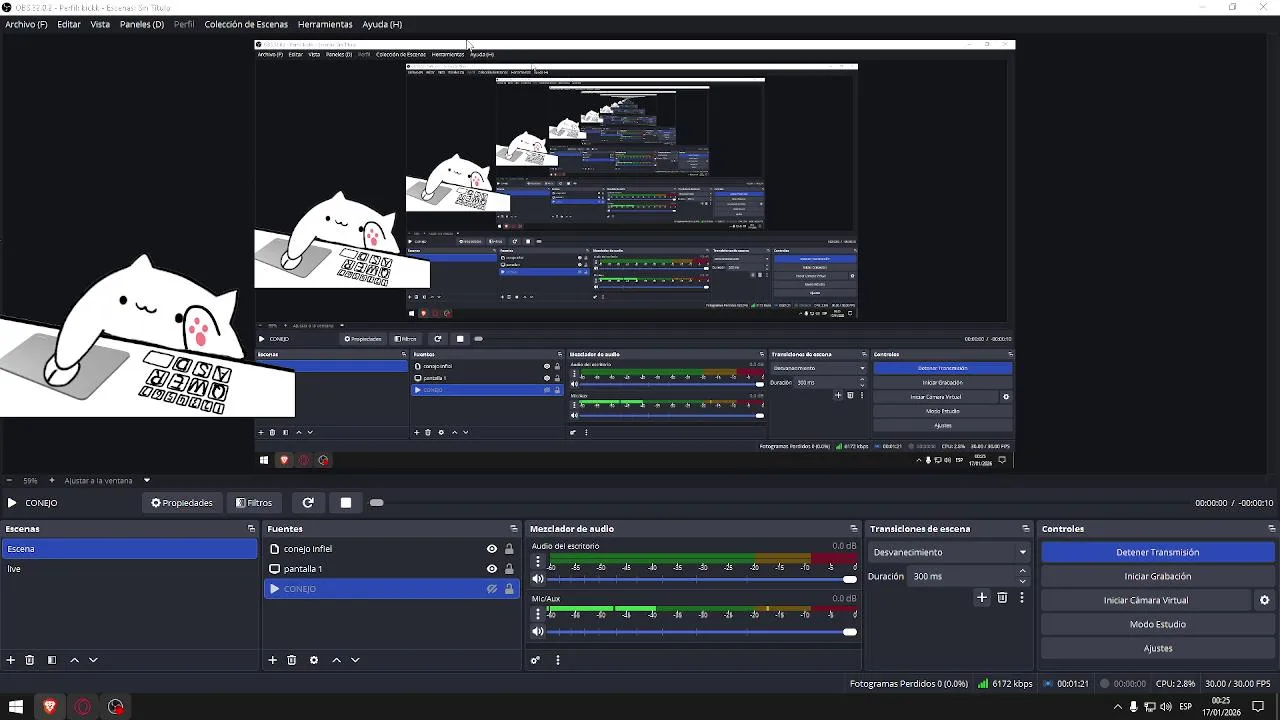Mute Audio del escritorio speaker icon
This screenshot has width=1280, height=720.
point(538,579)
